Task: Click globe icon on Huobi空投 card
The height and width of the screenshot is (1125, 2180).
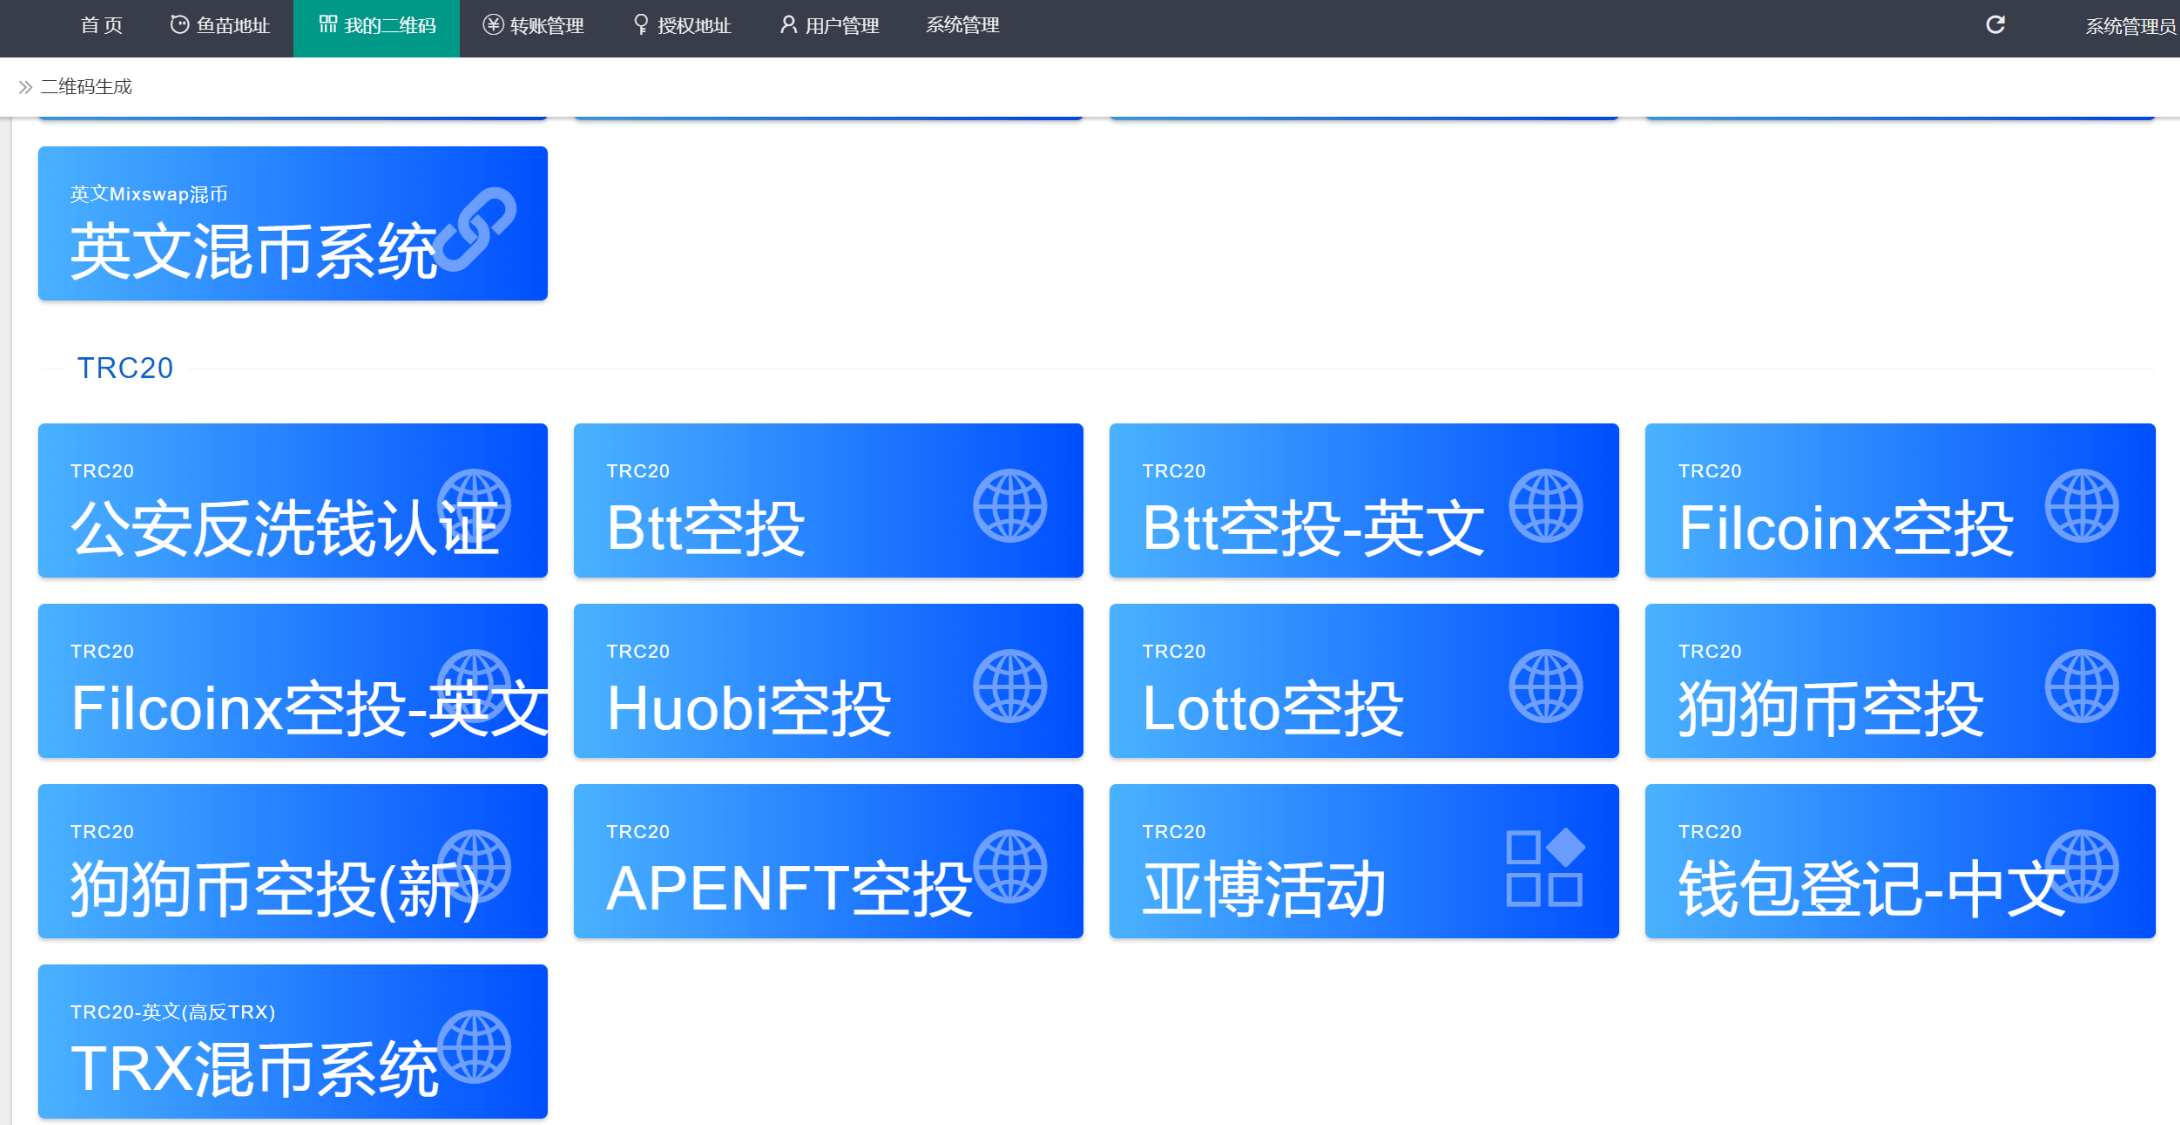Action: (x=1010, y=686)
